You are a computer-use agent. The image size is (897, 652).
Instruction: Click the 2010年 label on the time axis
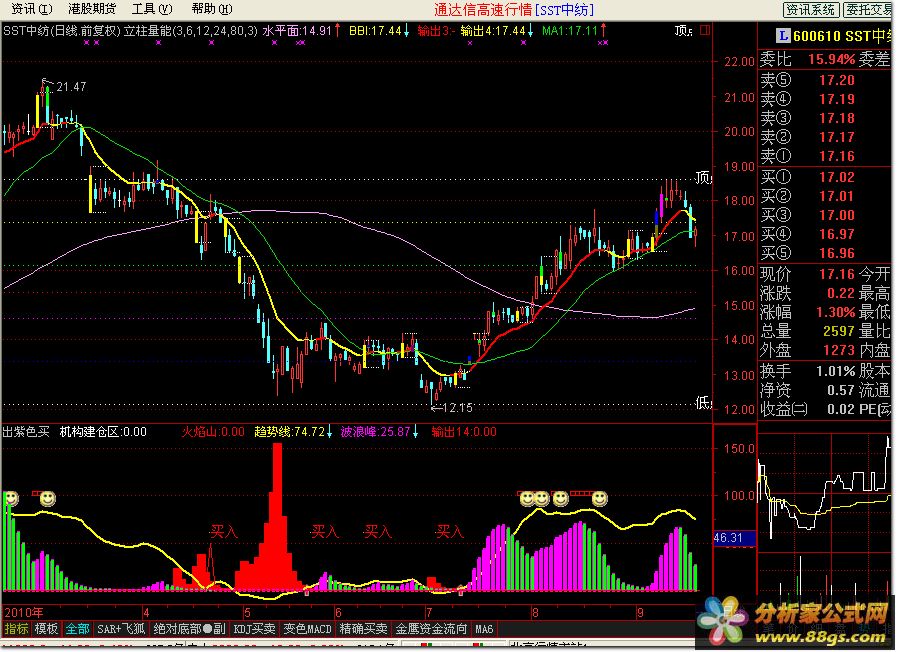[23, 613]
